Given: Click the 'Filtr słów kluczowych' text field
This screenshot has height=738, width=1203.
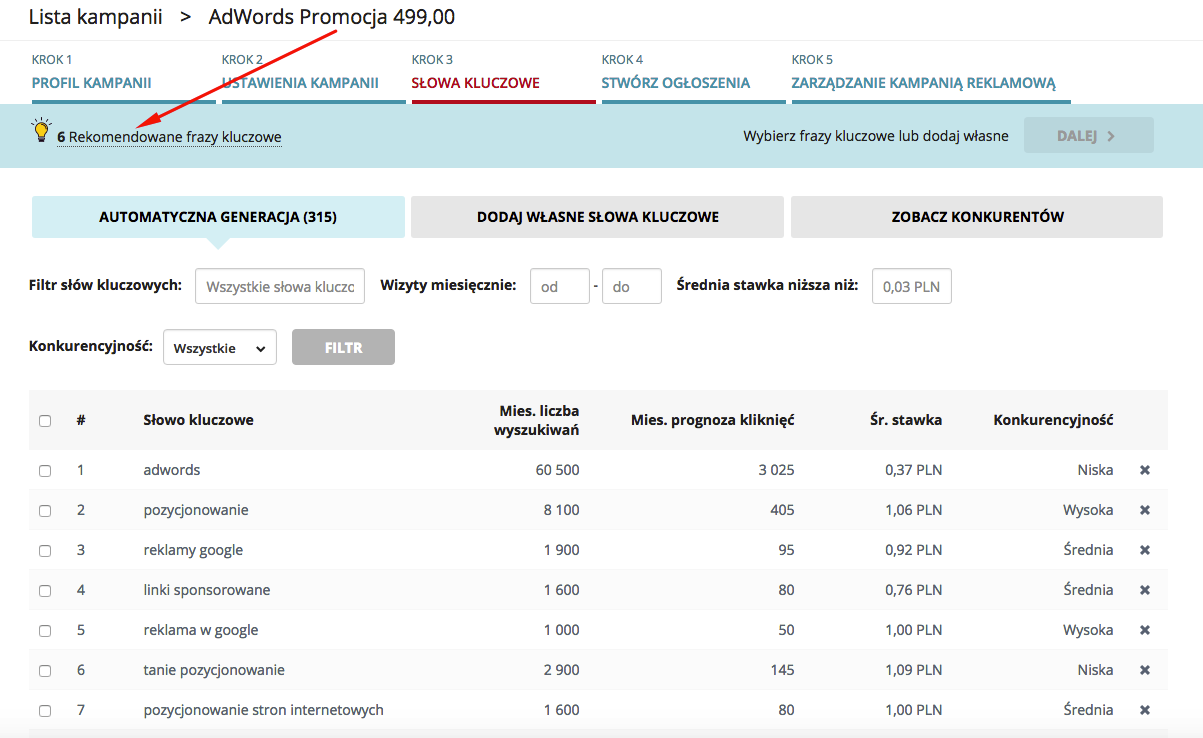Looking at the screenshot, I should tap(280, 286).
